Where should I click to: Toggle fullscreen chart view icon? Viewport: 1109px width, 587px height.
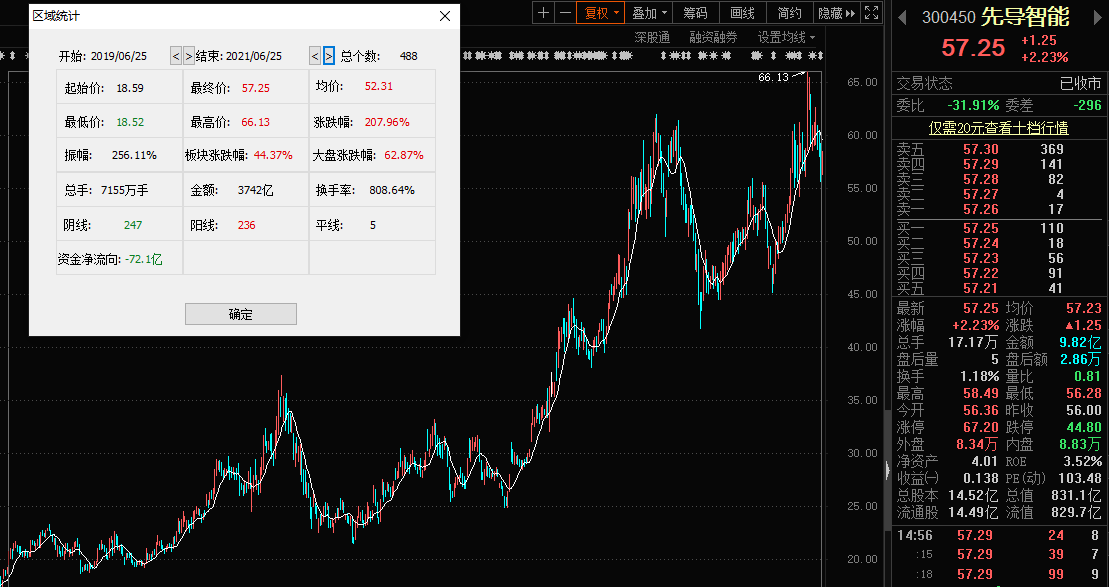click(x=871, y=13)
